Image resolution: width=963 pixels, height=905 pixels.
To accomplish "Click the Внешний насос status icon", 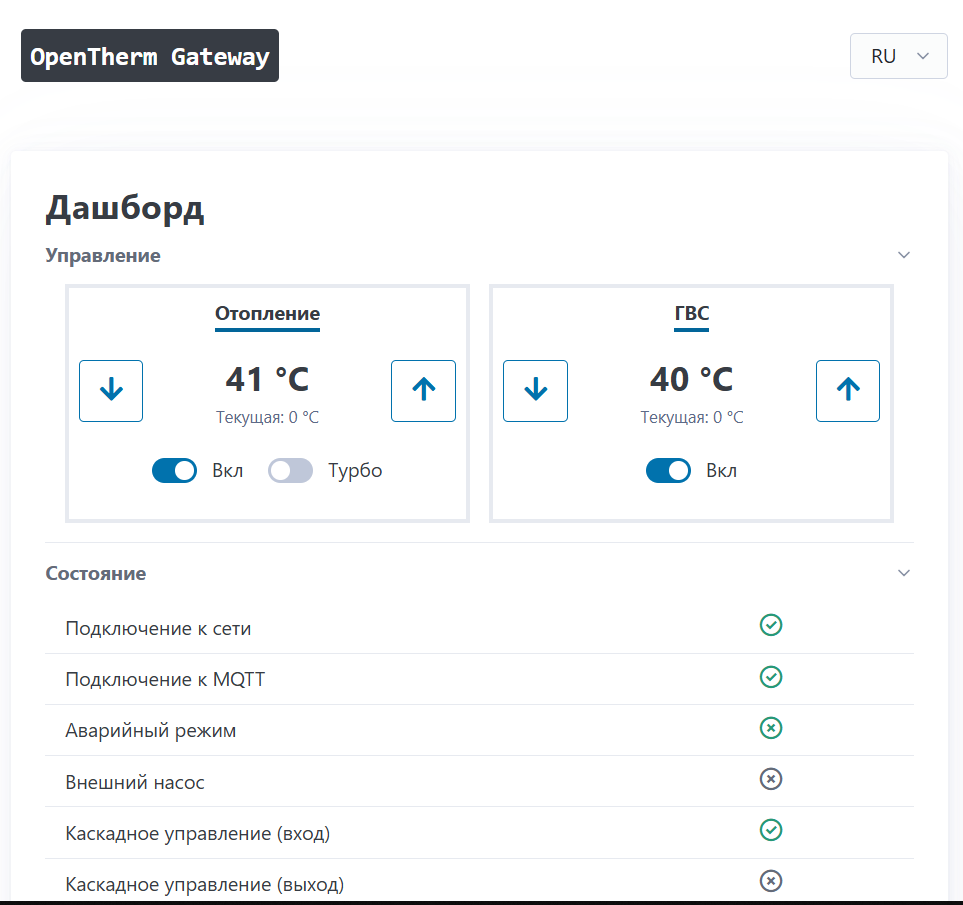I will click(770, 779).
